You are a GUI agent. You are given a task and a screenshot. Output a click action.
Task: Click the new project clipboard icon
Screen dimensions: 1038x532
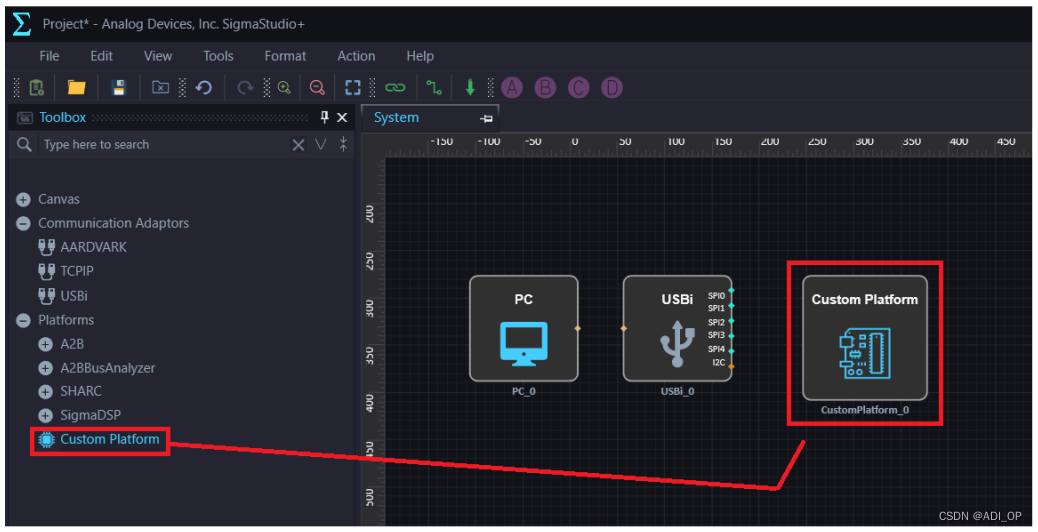[37, 87]
